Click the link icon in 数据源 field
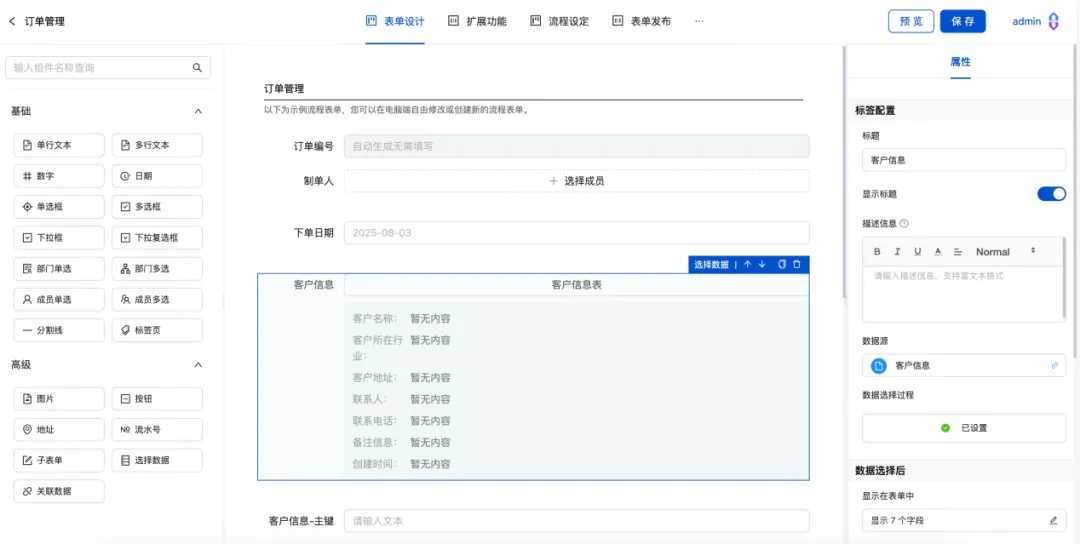This screenshot has width=1080, height=544. [x=1054, y=366]
